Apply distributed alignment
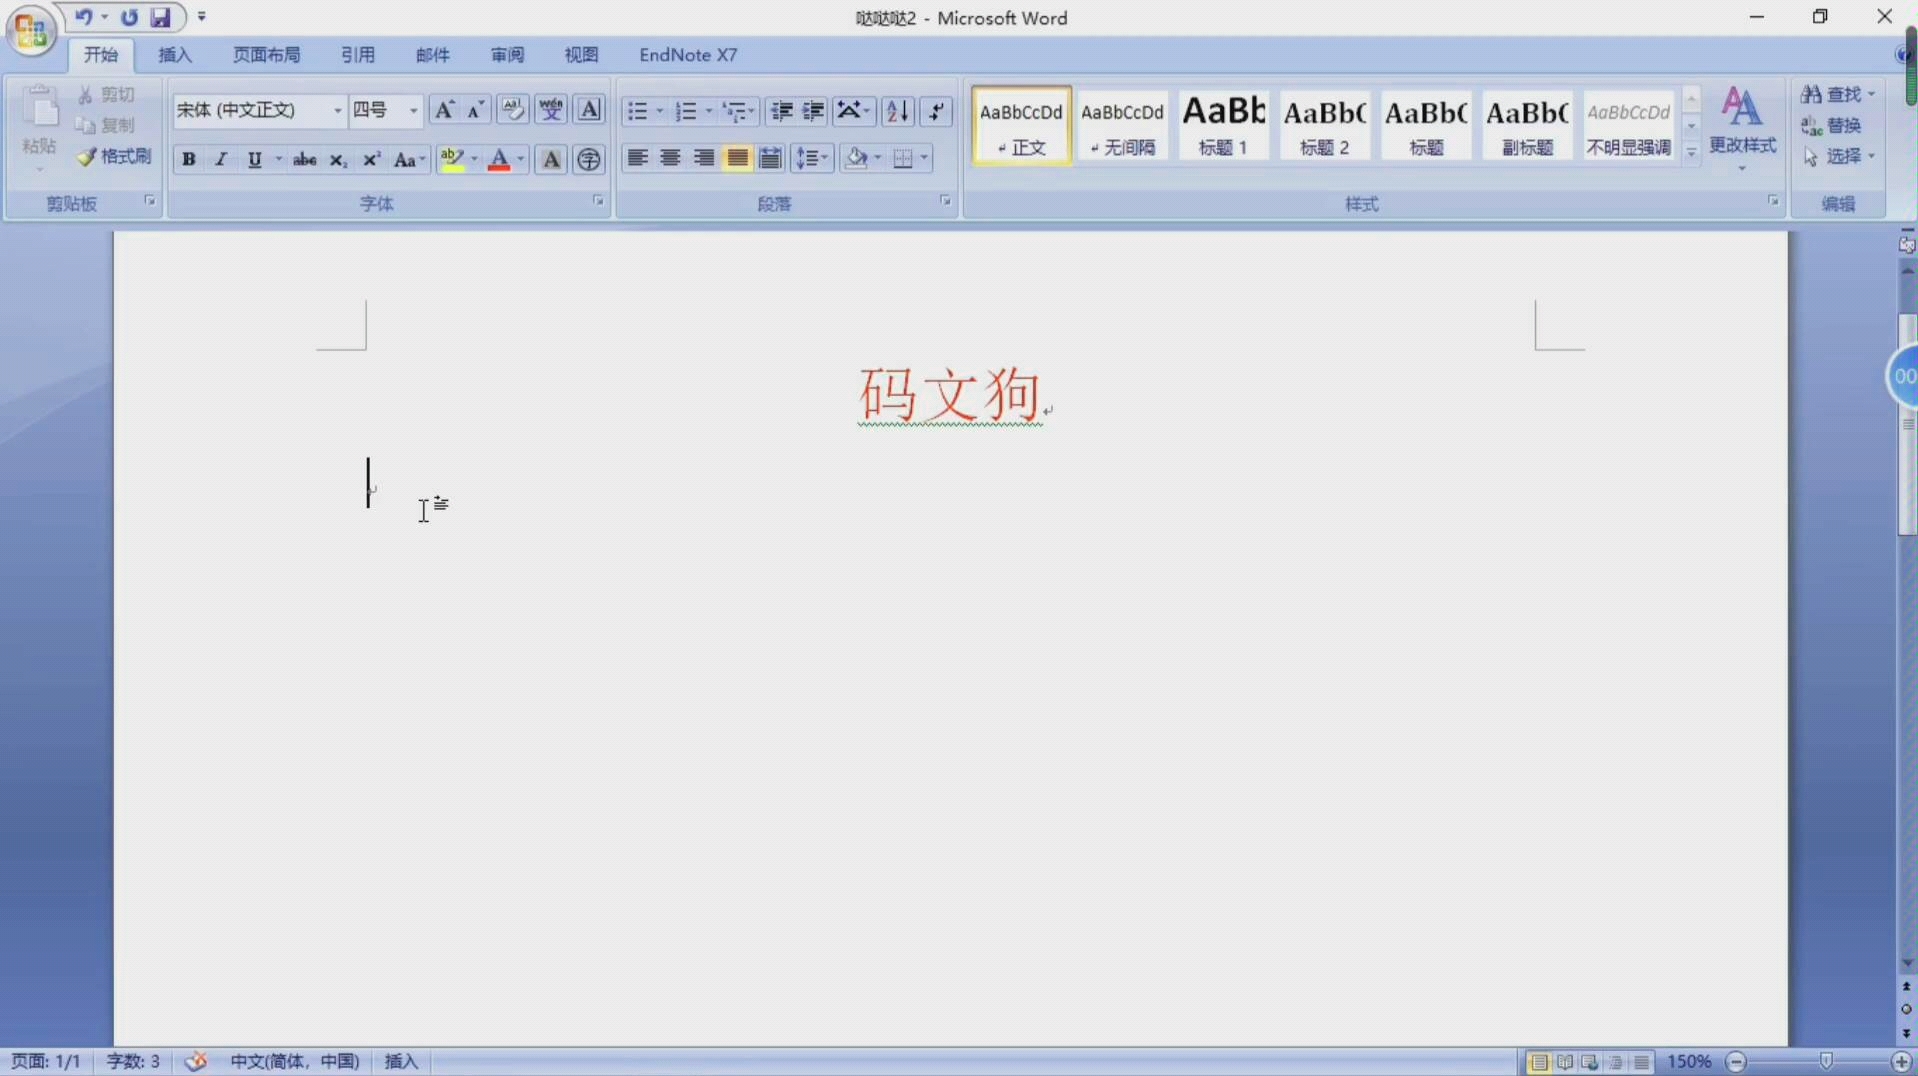The image size is (1918, 1076). click(x=770, y=158)
